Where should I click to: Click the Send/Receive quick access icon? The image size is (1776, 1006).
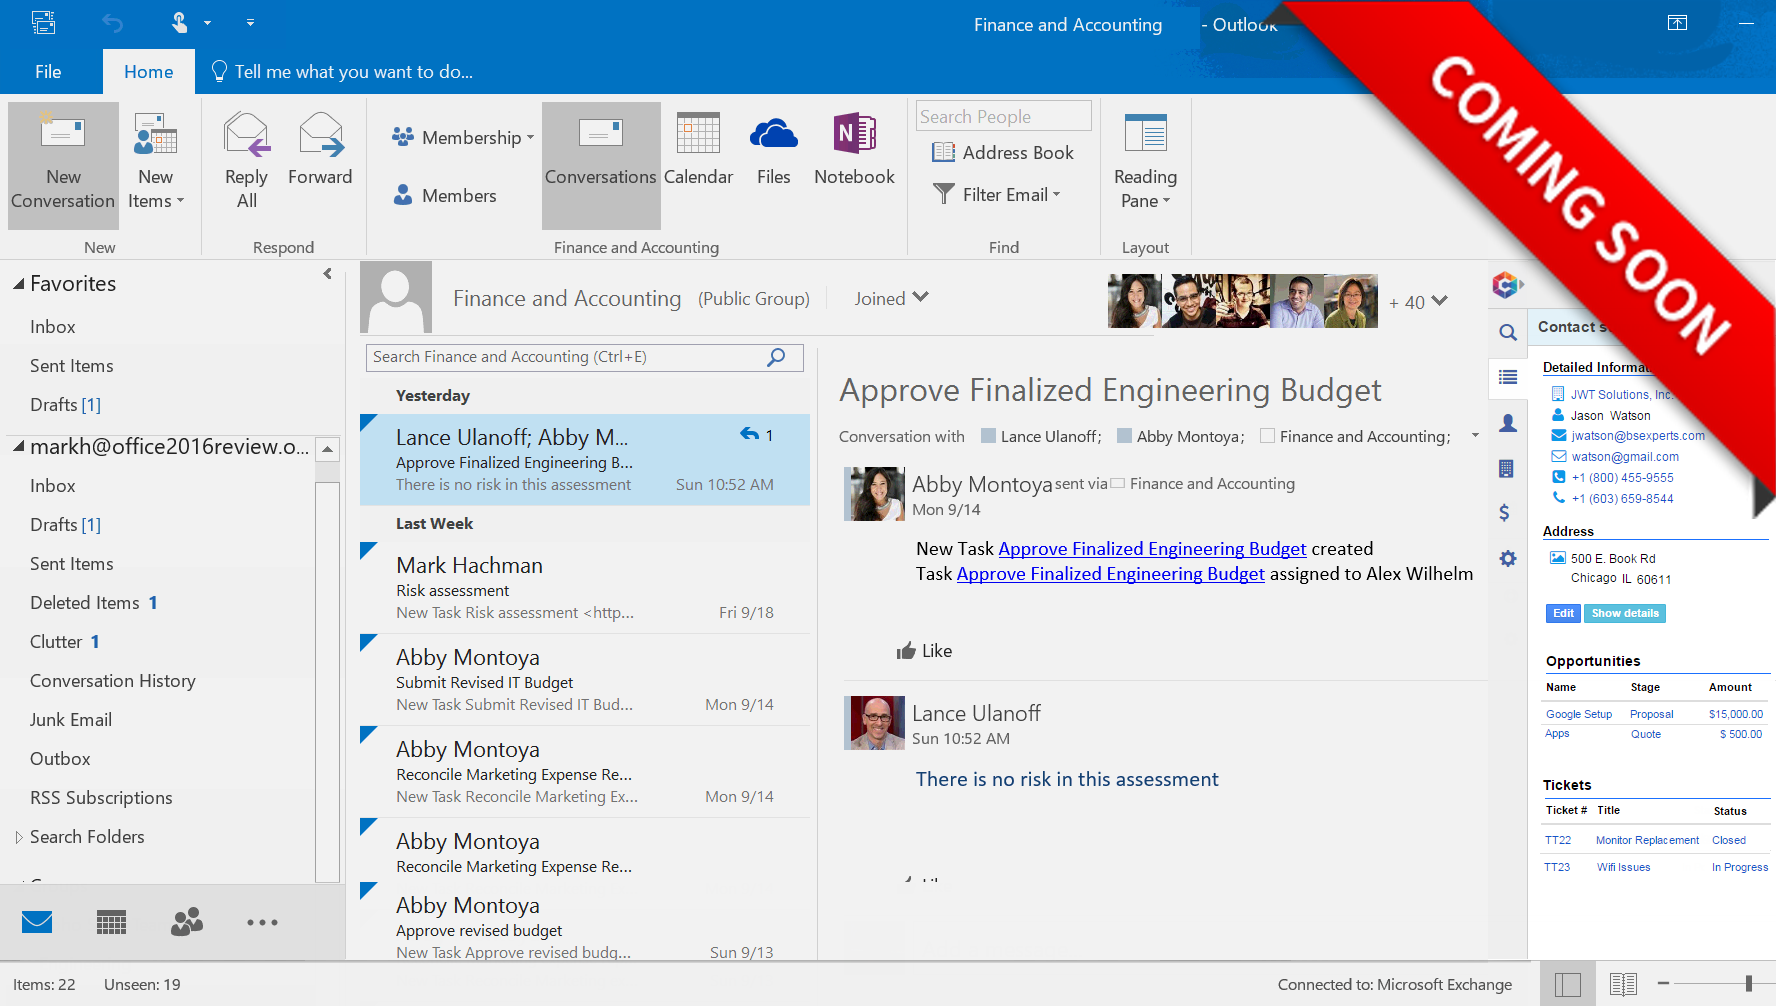[43, 22]
